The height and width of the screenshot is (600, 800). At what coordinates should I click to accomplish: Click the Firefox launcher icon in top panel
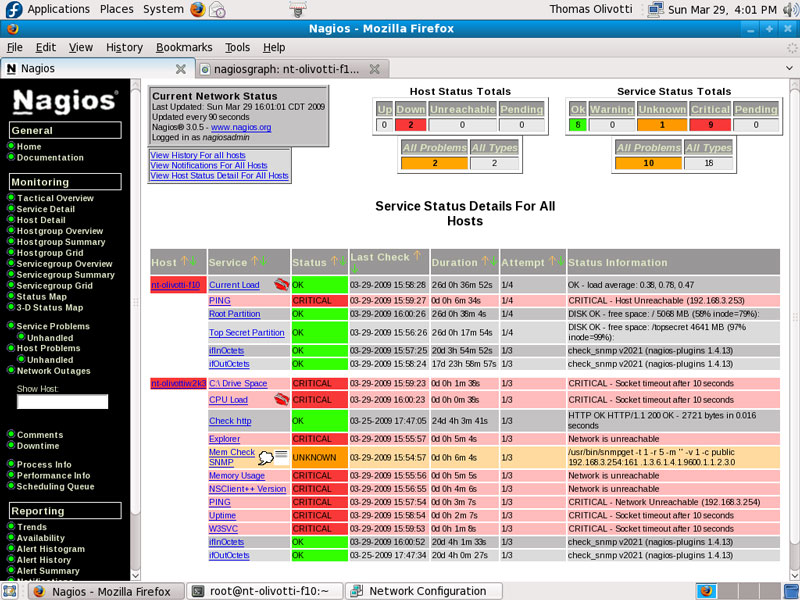tap(197, 9)
